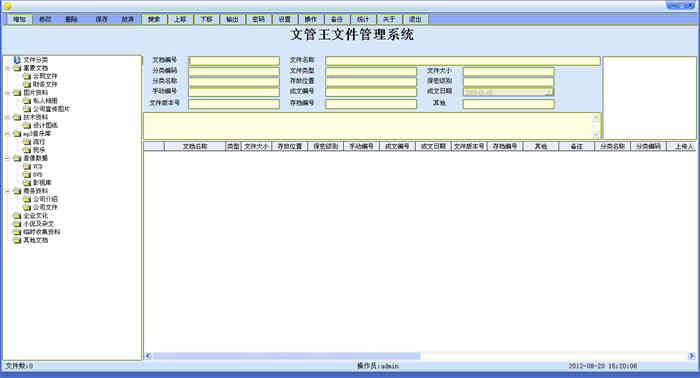Click the 企业文化 folder icon

pyautogui.click(x=17, y=216)
